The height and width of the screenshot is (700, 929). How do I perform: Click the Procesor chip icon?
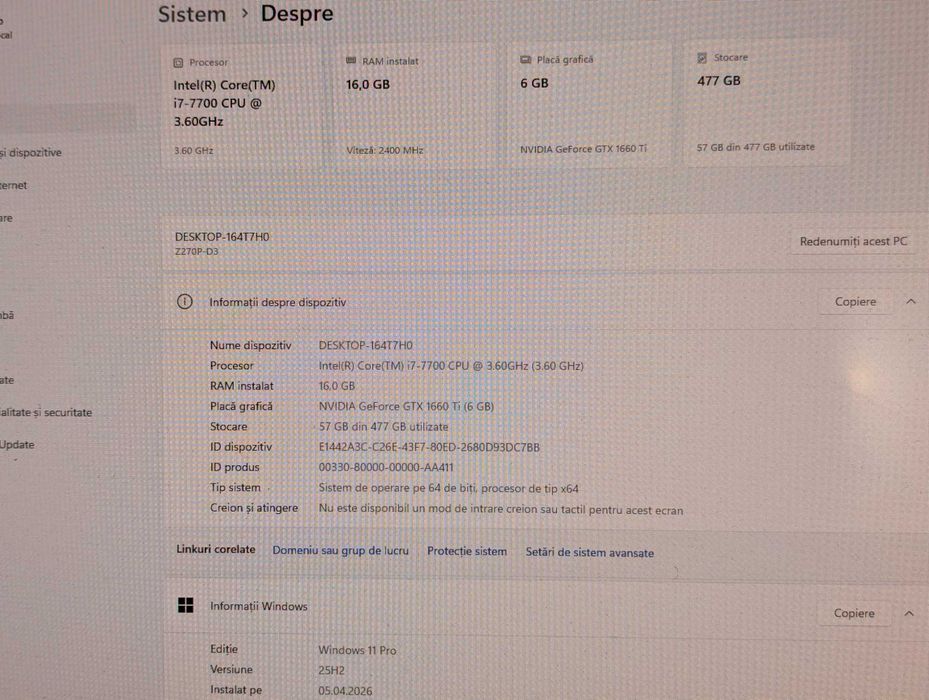click(x=178, y=63)
